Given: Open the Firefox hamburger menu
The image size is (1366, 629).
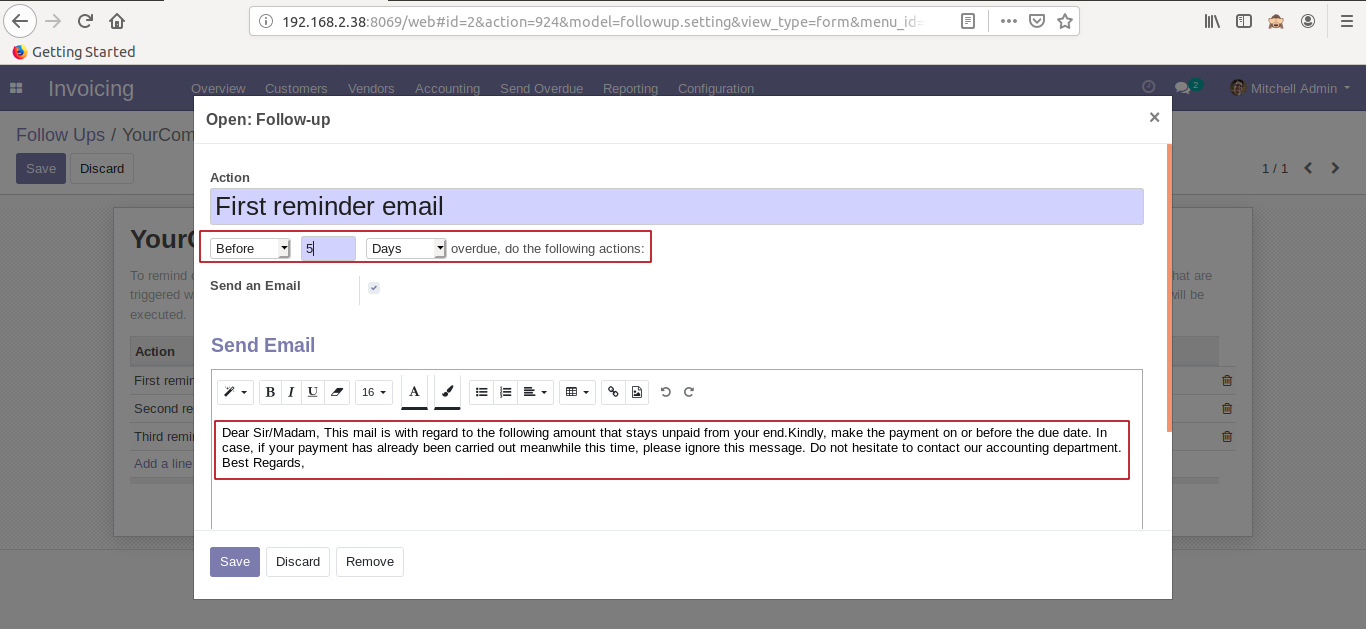Looking at the screenshot, I should [x=1346, y=21].
